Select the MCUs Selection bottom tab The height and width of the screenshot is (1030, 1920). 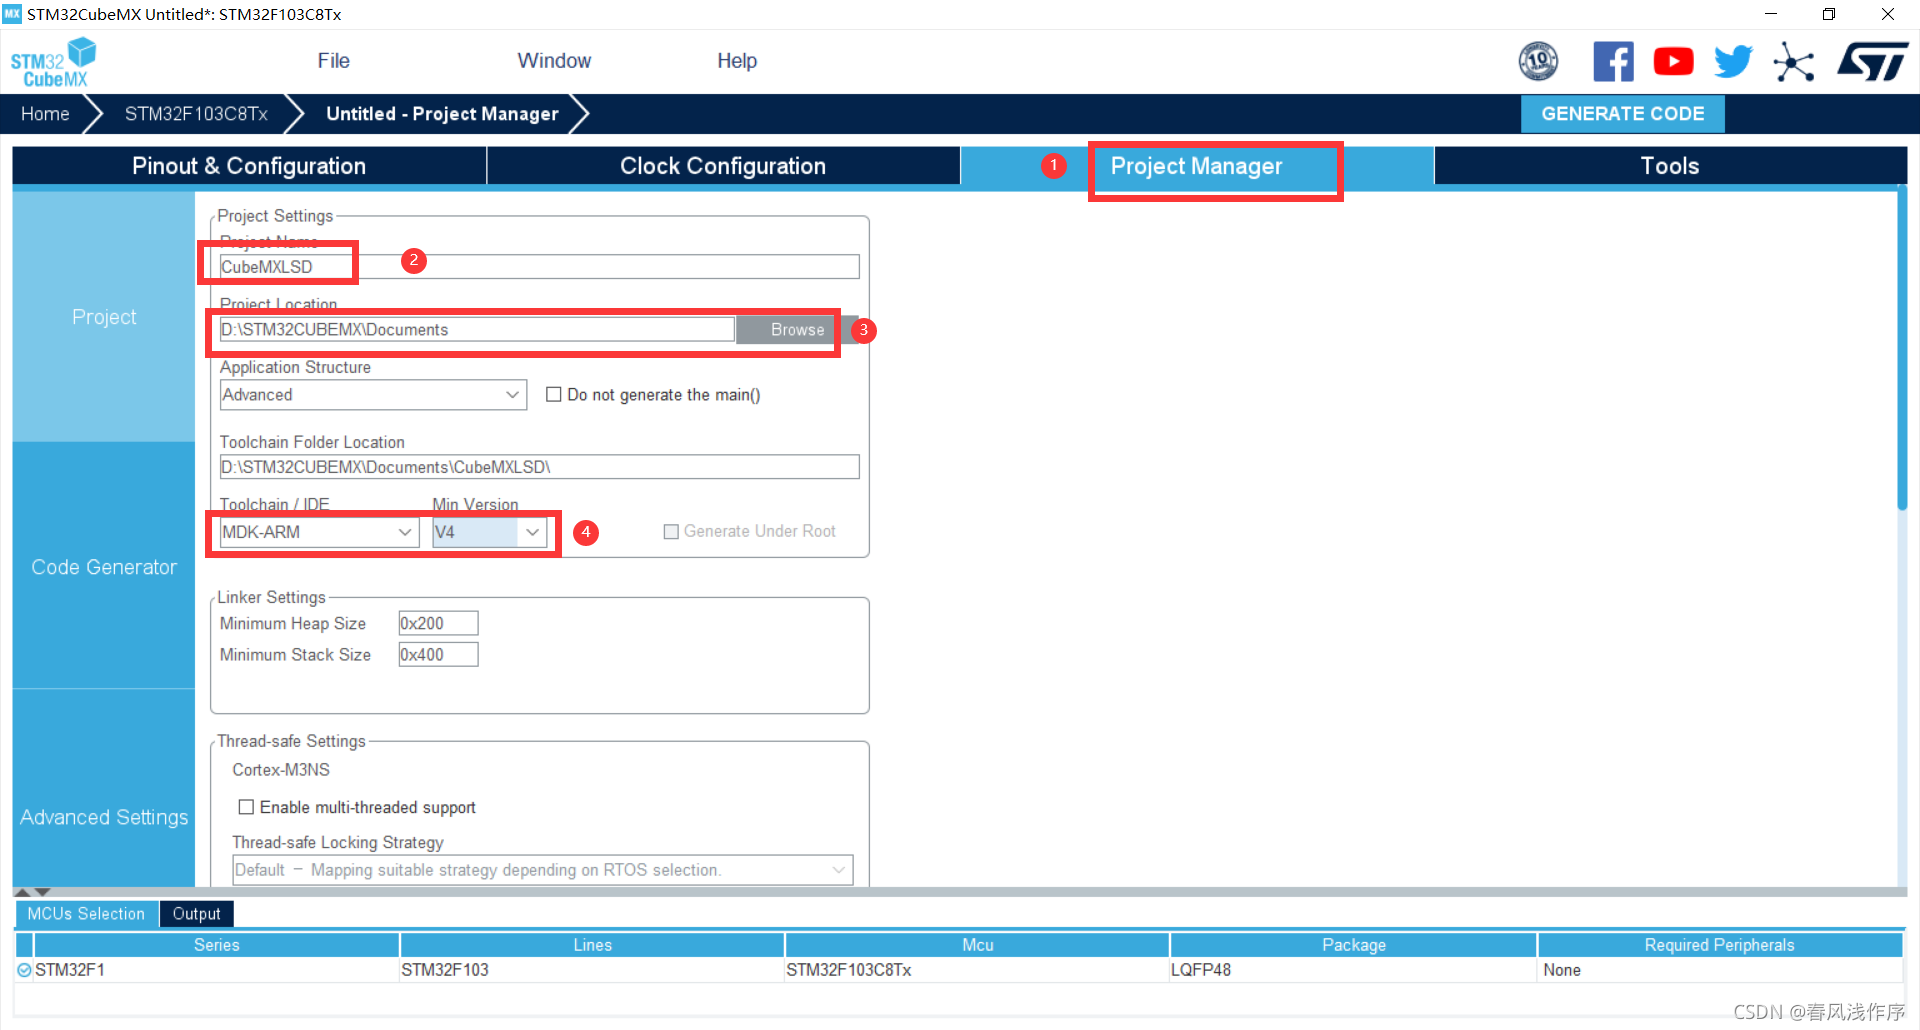[x=86, y=914]
